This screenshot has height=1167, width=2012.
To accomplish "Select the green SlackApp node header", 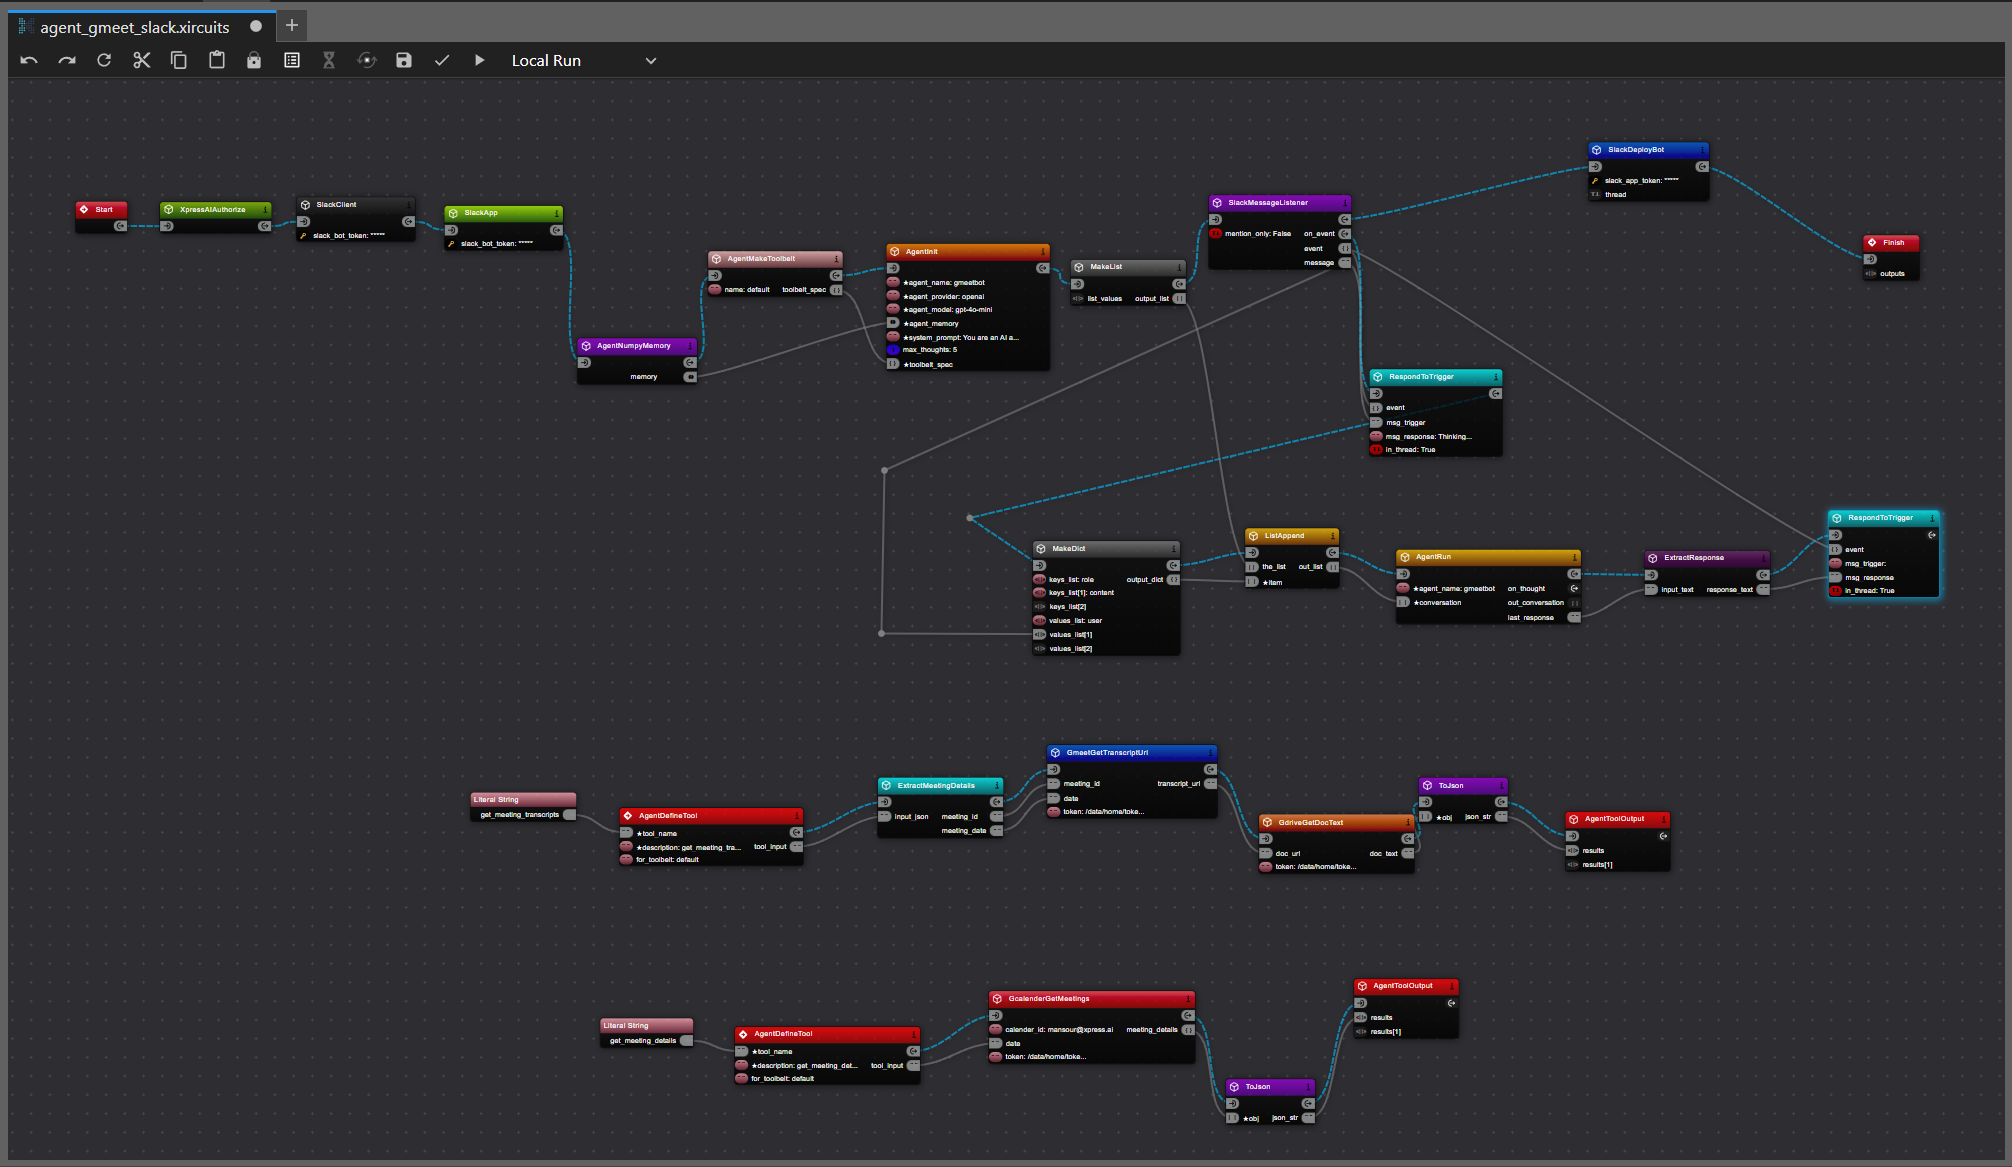I will [x=503, y=213].
